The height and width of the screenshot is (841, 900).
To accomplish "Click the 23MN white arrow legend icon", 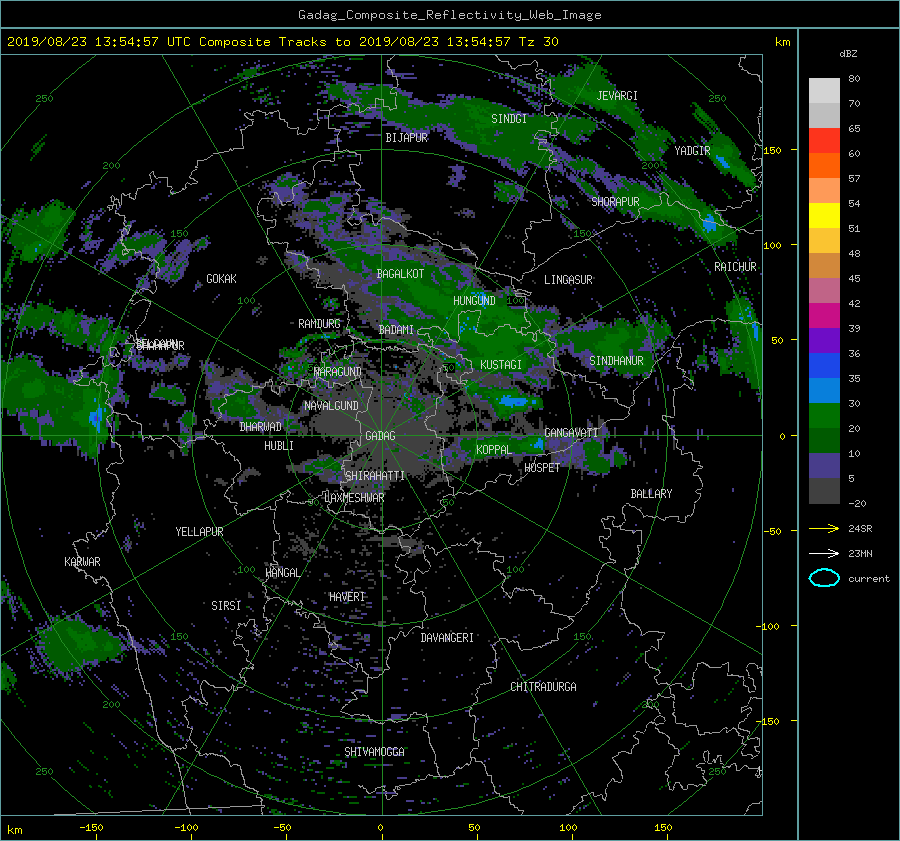I will tap(824, 553).
